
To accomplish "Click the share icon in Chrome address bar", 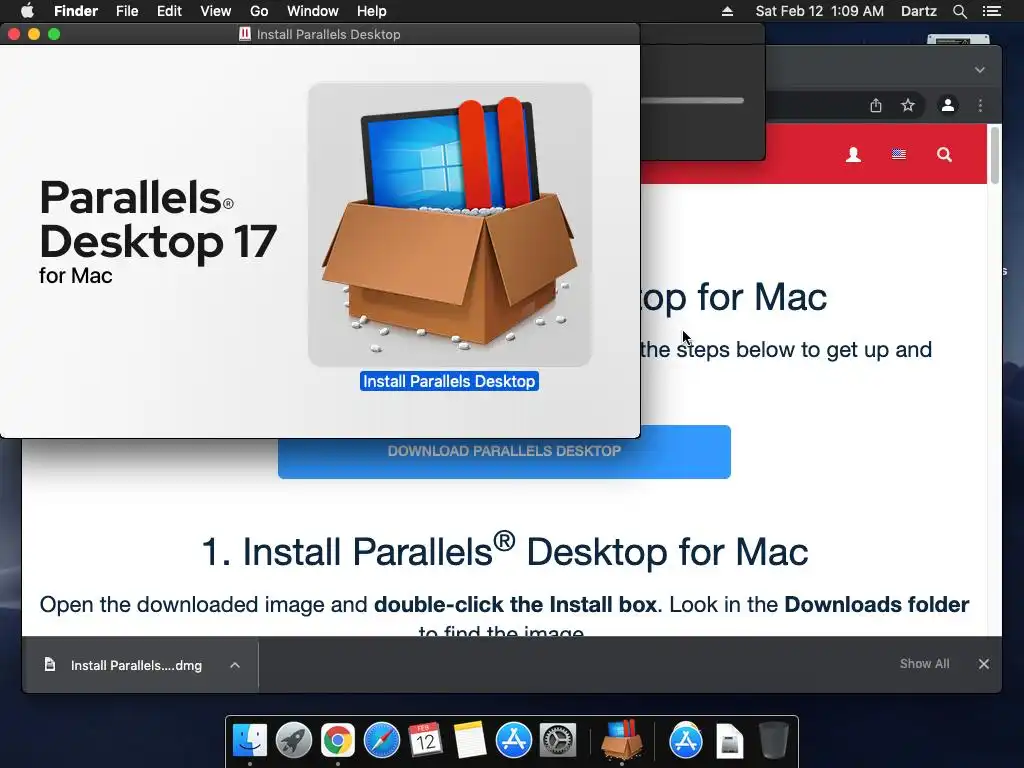I will (x=876, y=105).
